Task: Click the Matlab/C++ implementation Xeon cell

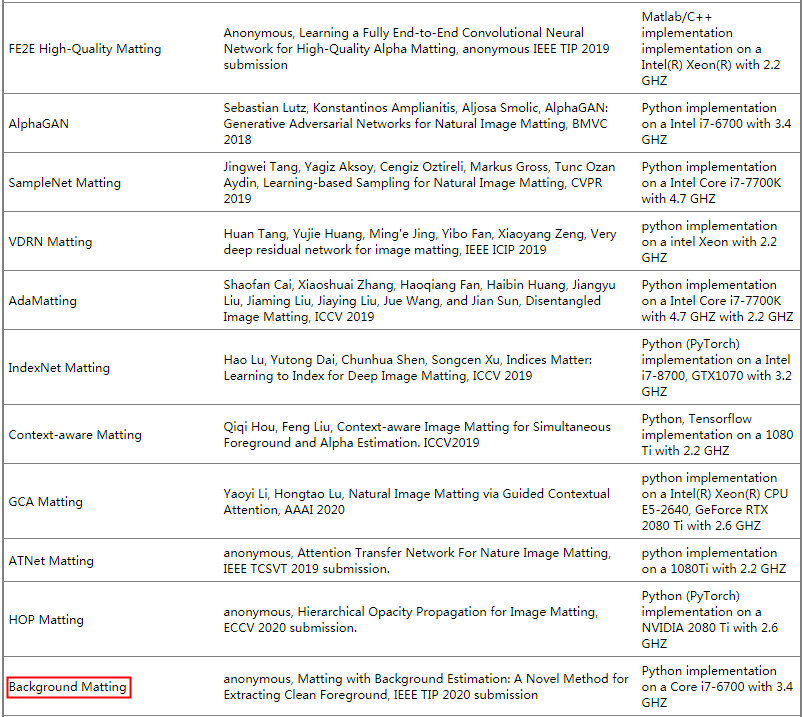Action: [x=711, y=49]
